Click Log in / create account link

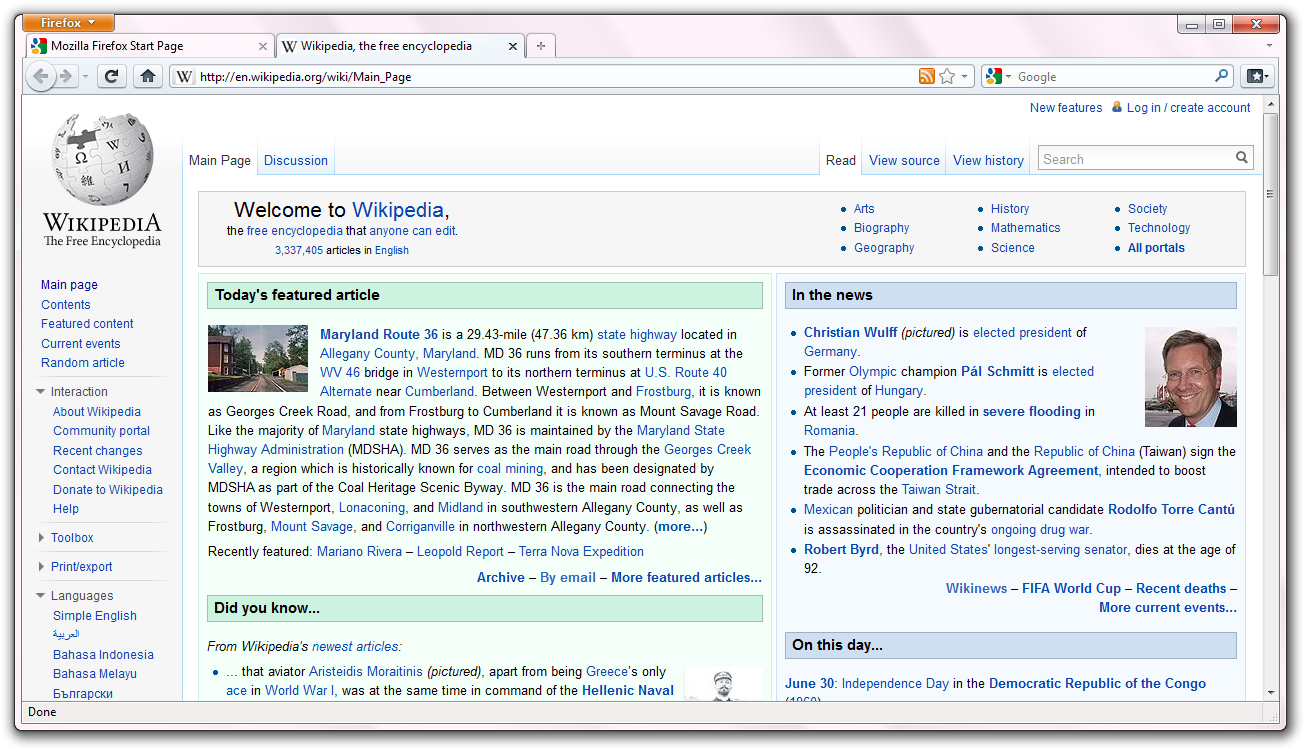point(1189,108)
